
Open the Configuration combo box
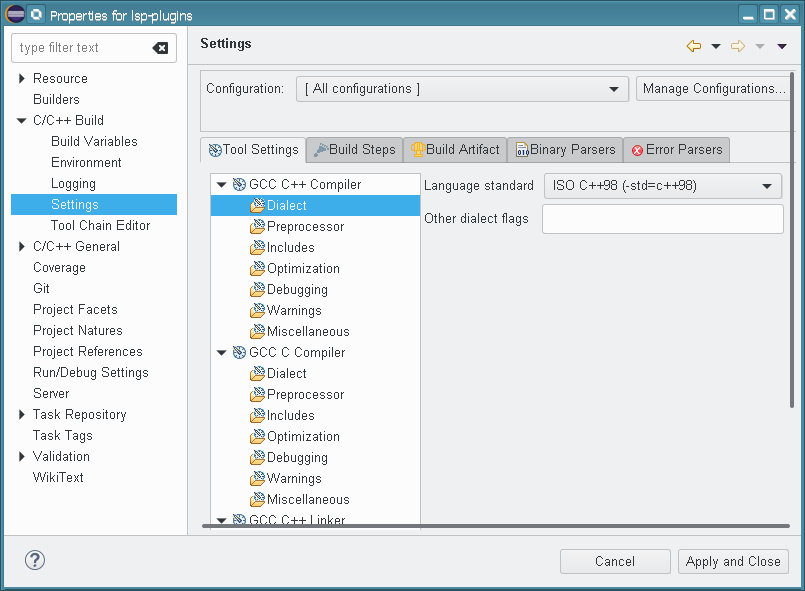pos(462,89)
